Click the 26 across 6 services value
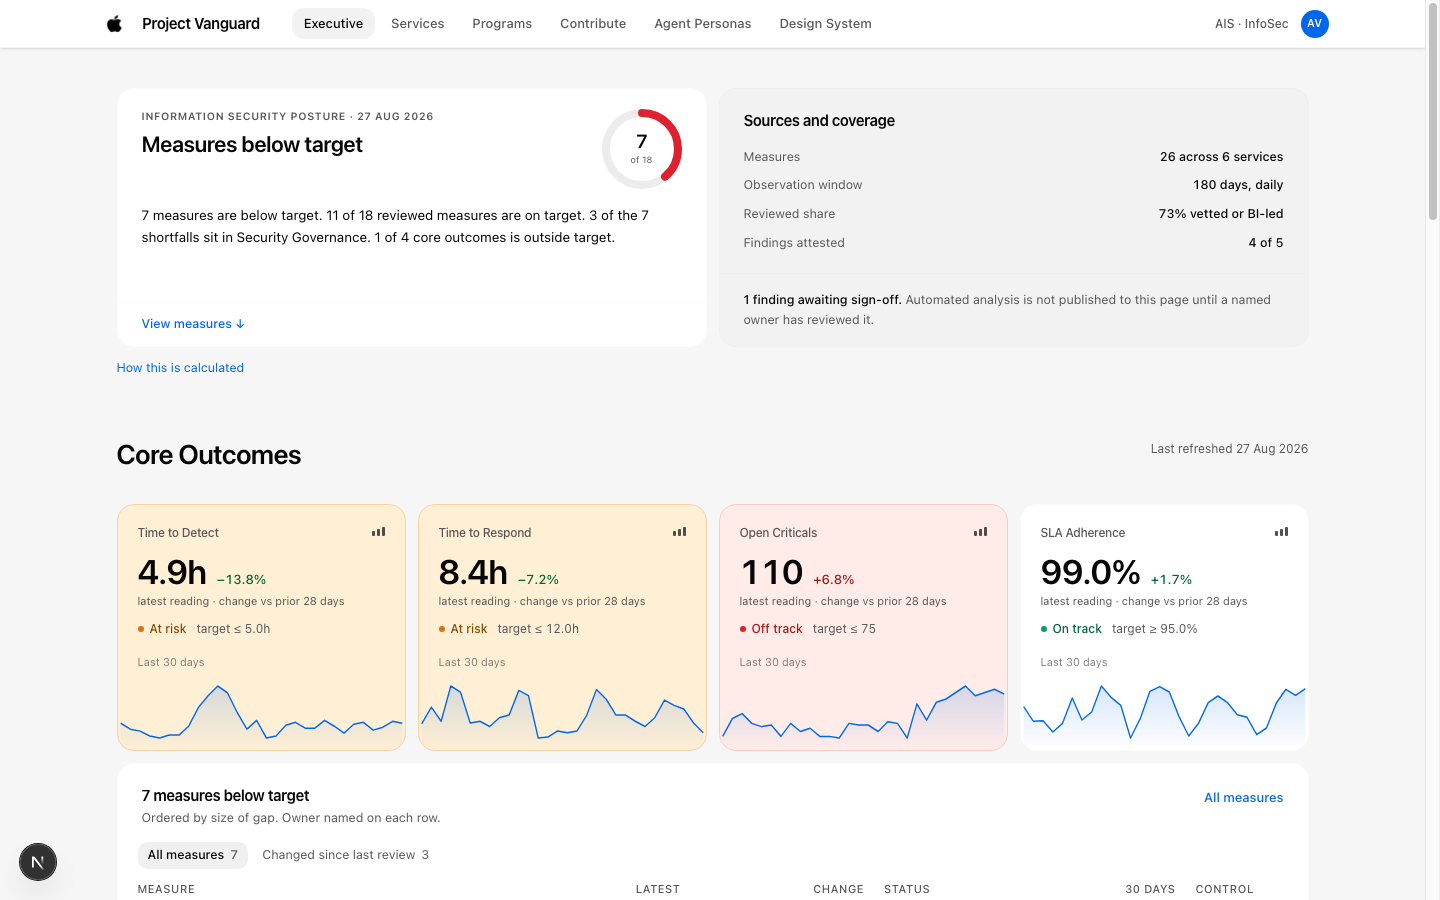 [1221, 157]
